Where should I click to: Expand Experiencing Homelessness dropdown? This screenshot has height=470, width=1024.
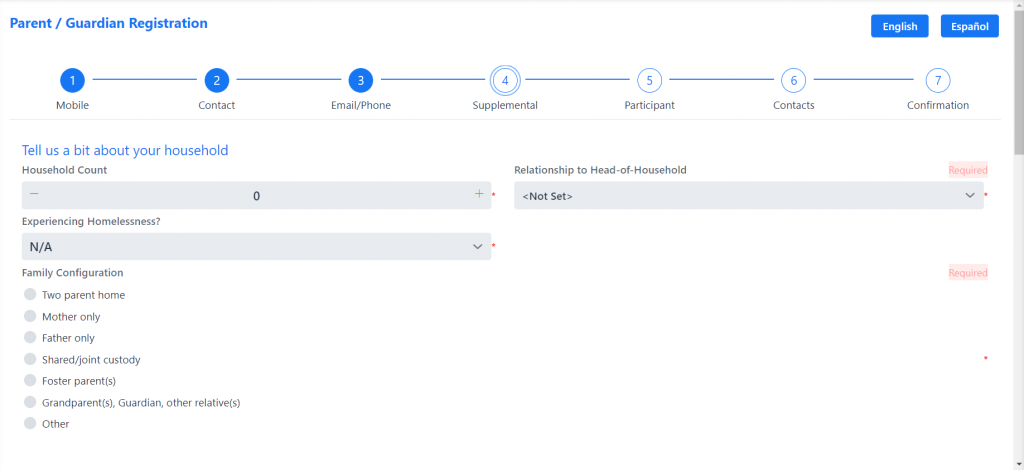(x=256, y=246)
